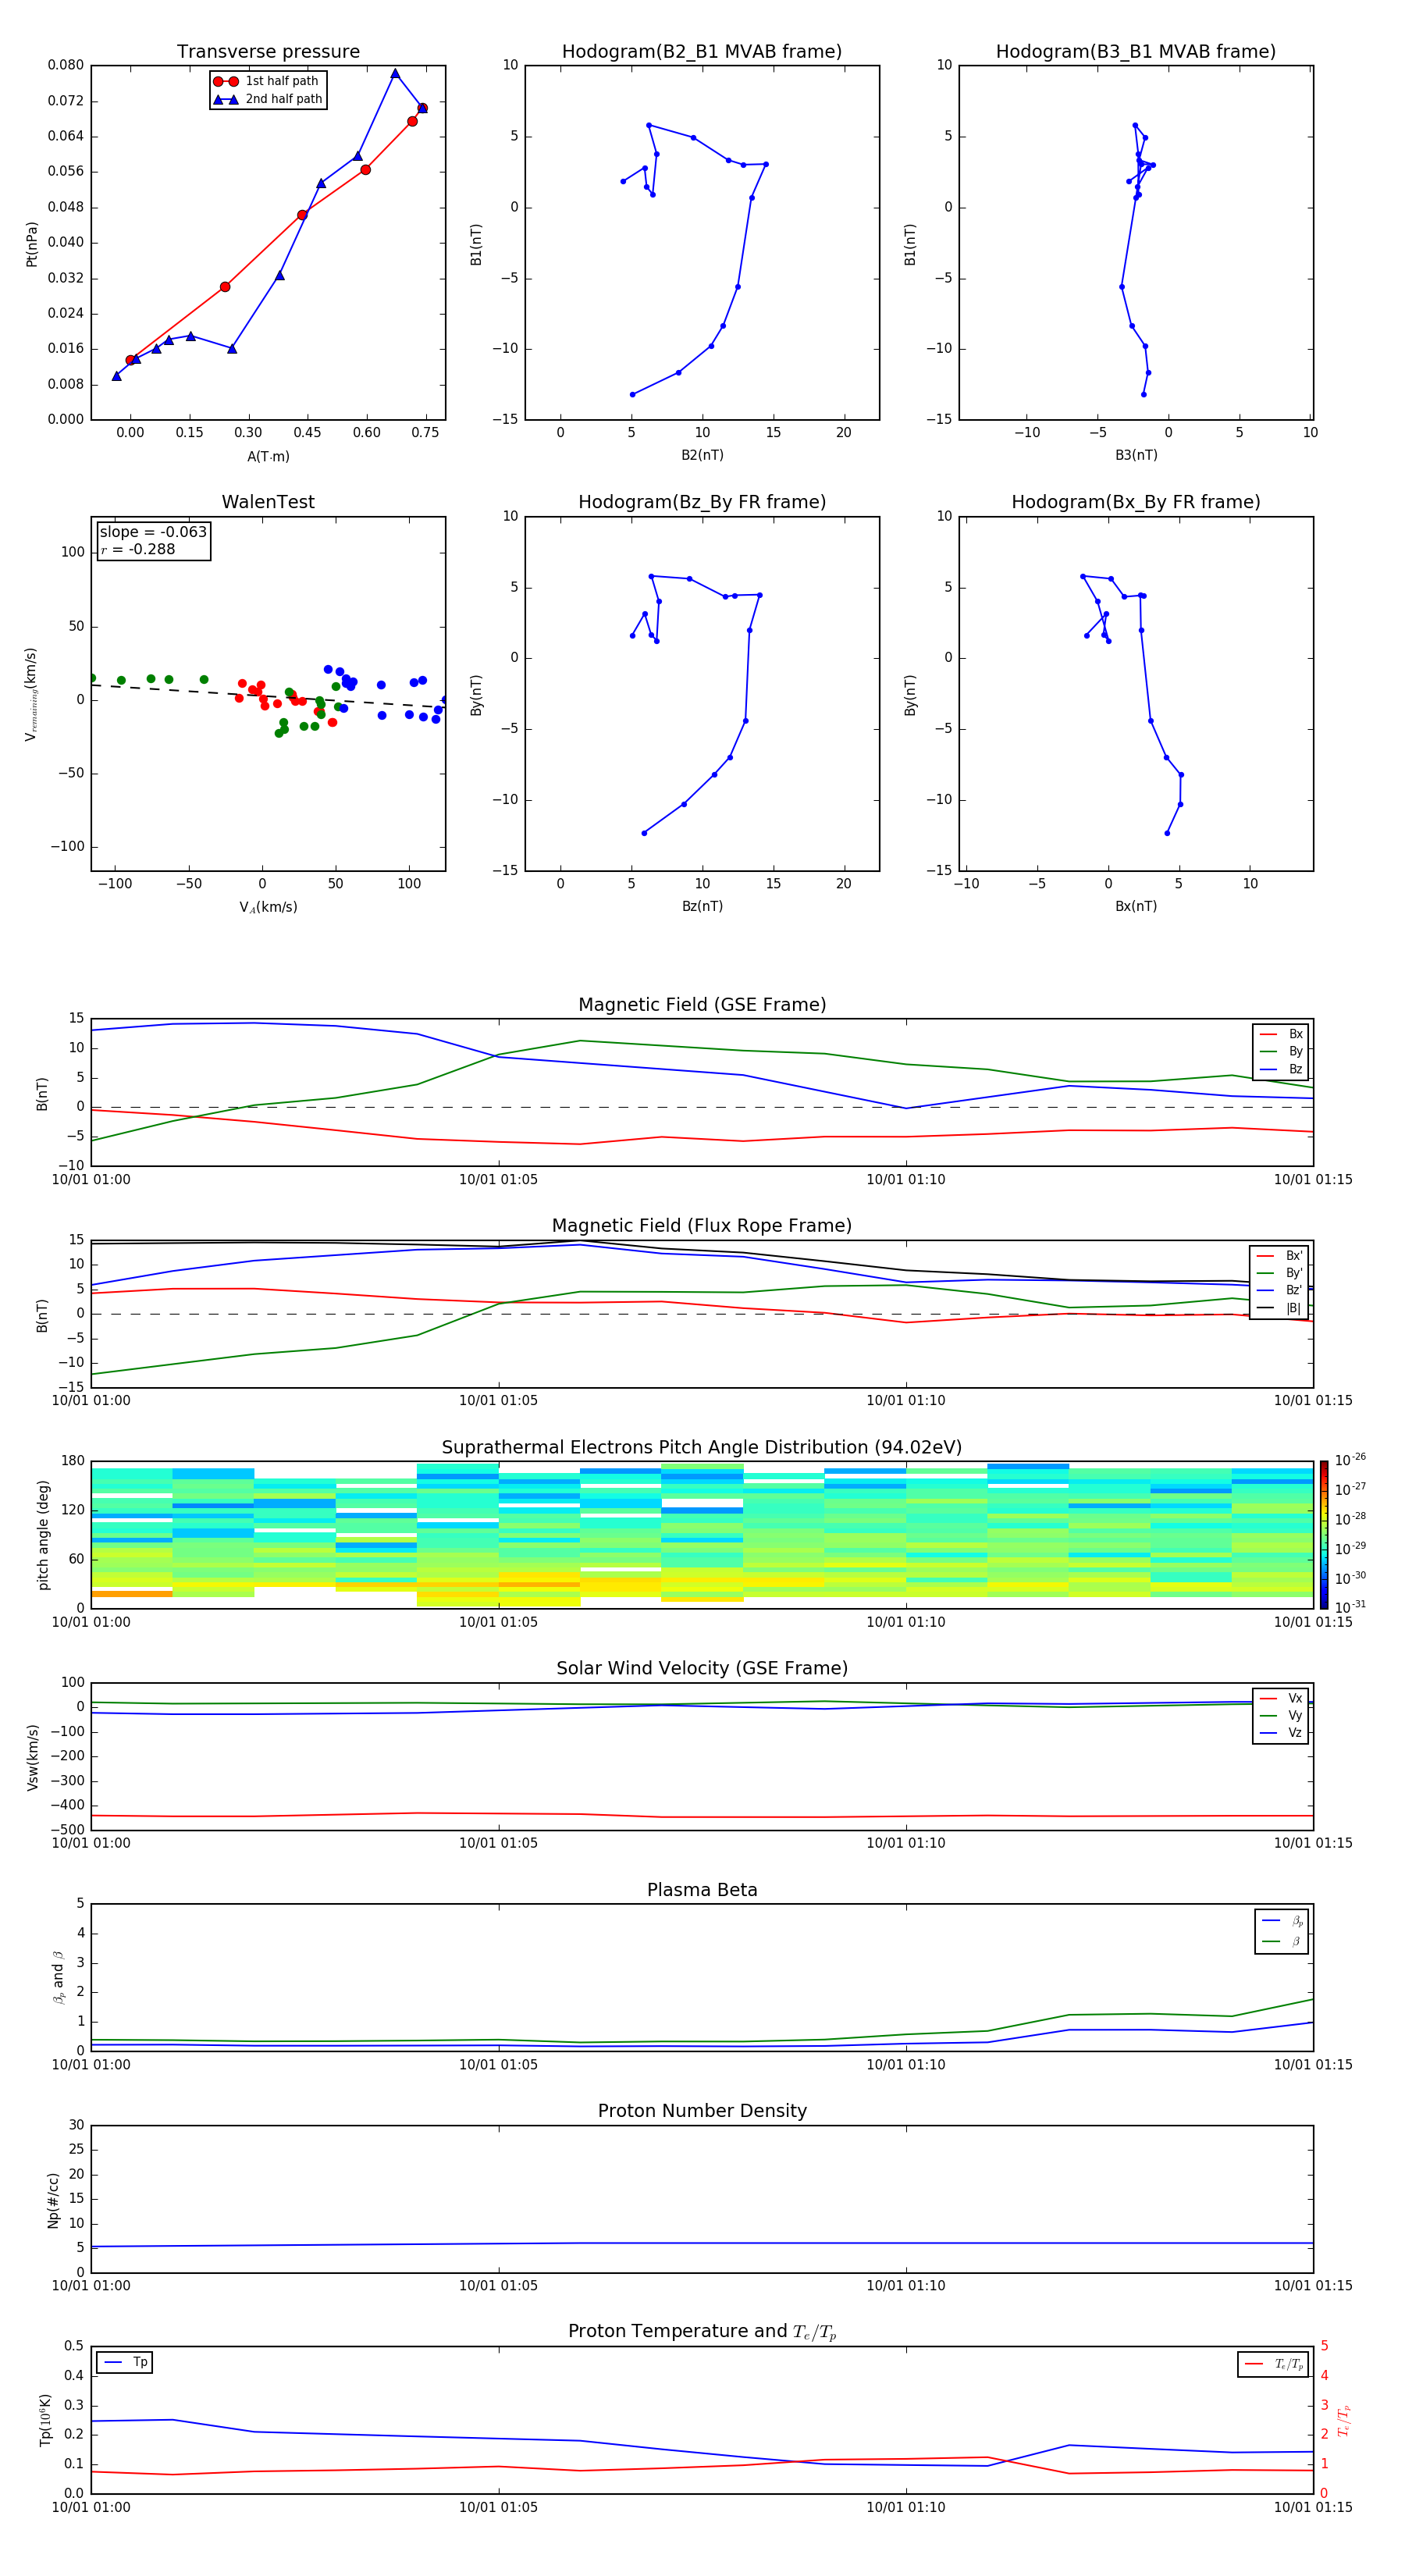This screenshot has width=1405, height=2576.
Task: Click 'Hodogram(B3_B1 MVAB frame)' title
Action: tap(1136, 52)
